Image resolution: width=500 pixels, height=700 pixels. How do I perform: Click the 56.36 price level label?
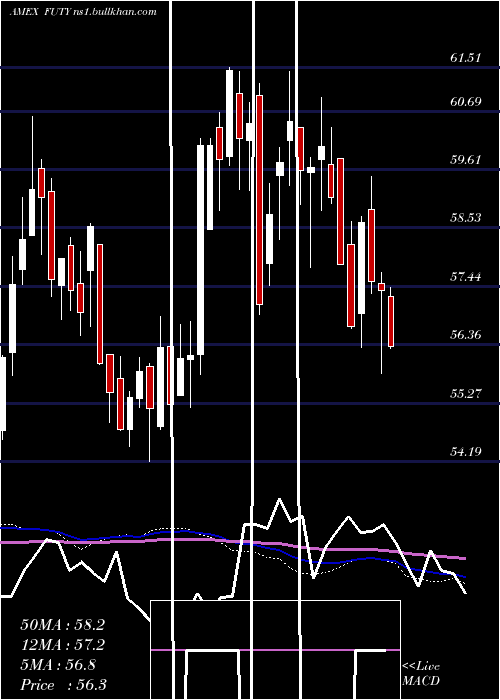click(x=466, y=334)
